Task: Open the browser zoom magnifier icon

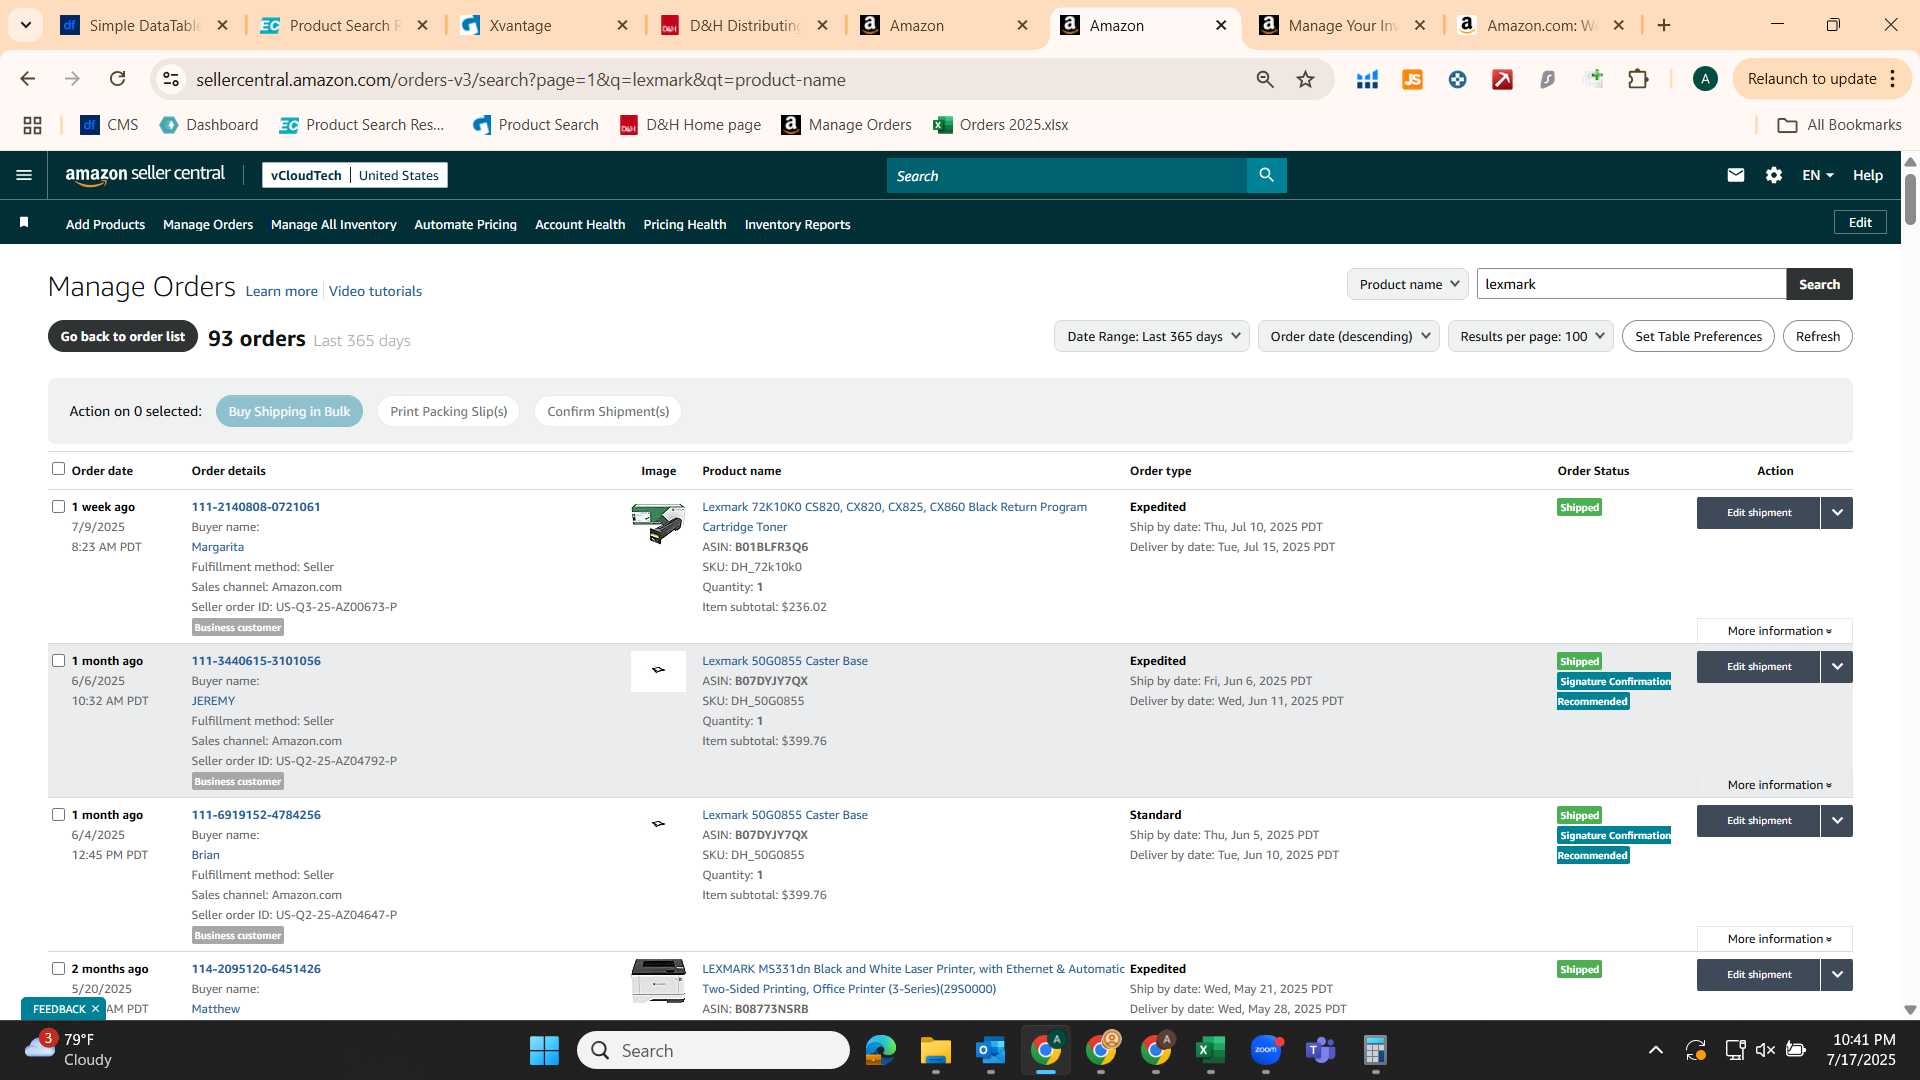Action: 1265,79
